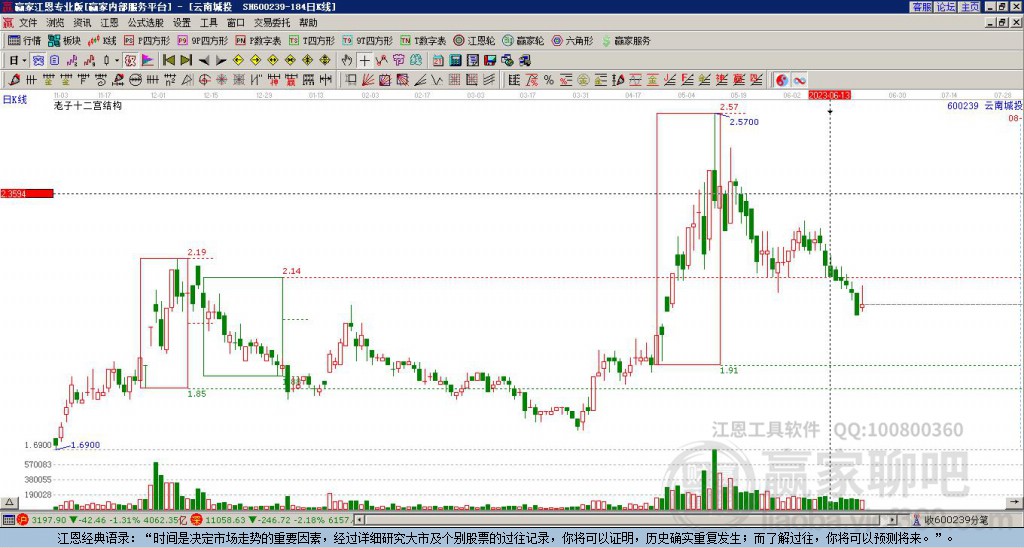
Task: Click the 日K线 chart label
Action: point(15,100)
